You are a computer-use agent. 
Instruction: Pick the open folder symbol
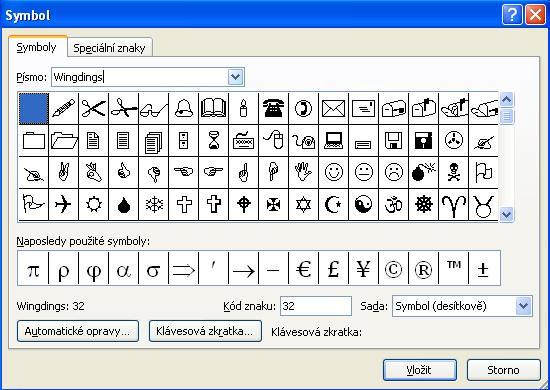(x=63, y=141)
